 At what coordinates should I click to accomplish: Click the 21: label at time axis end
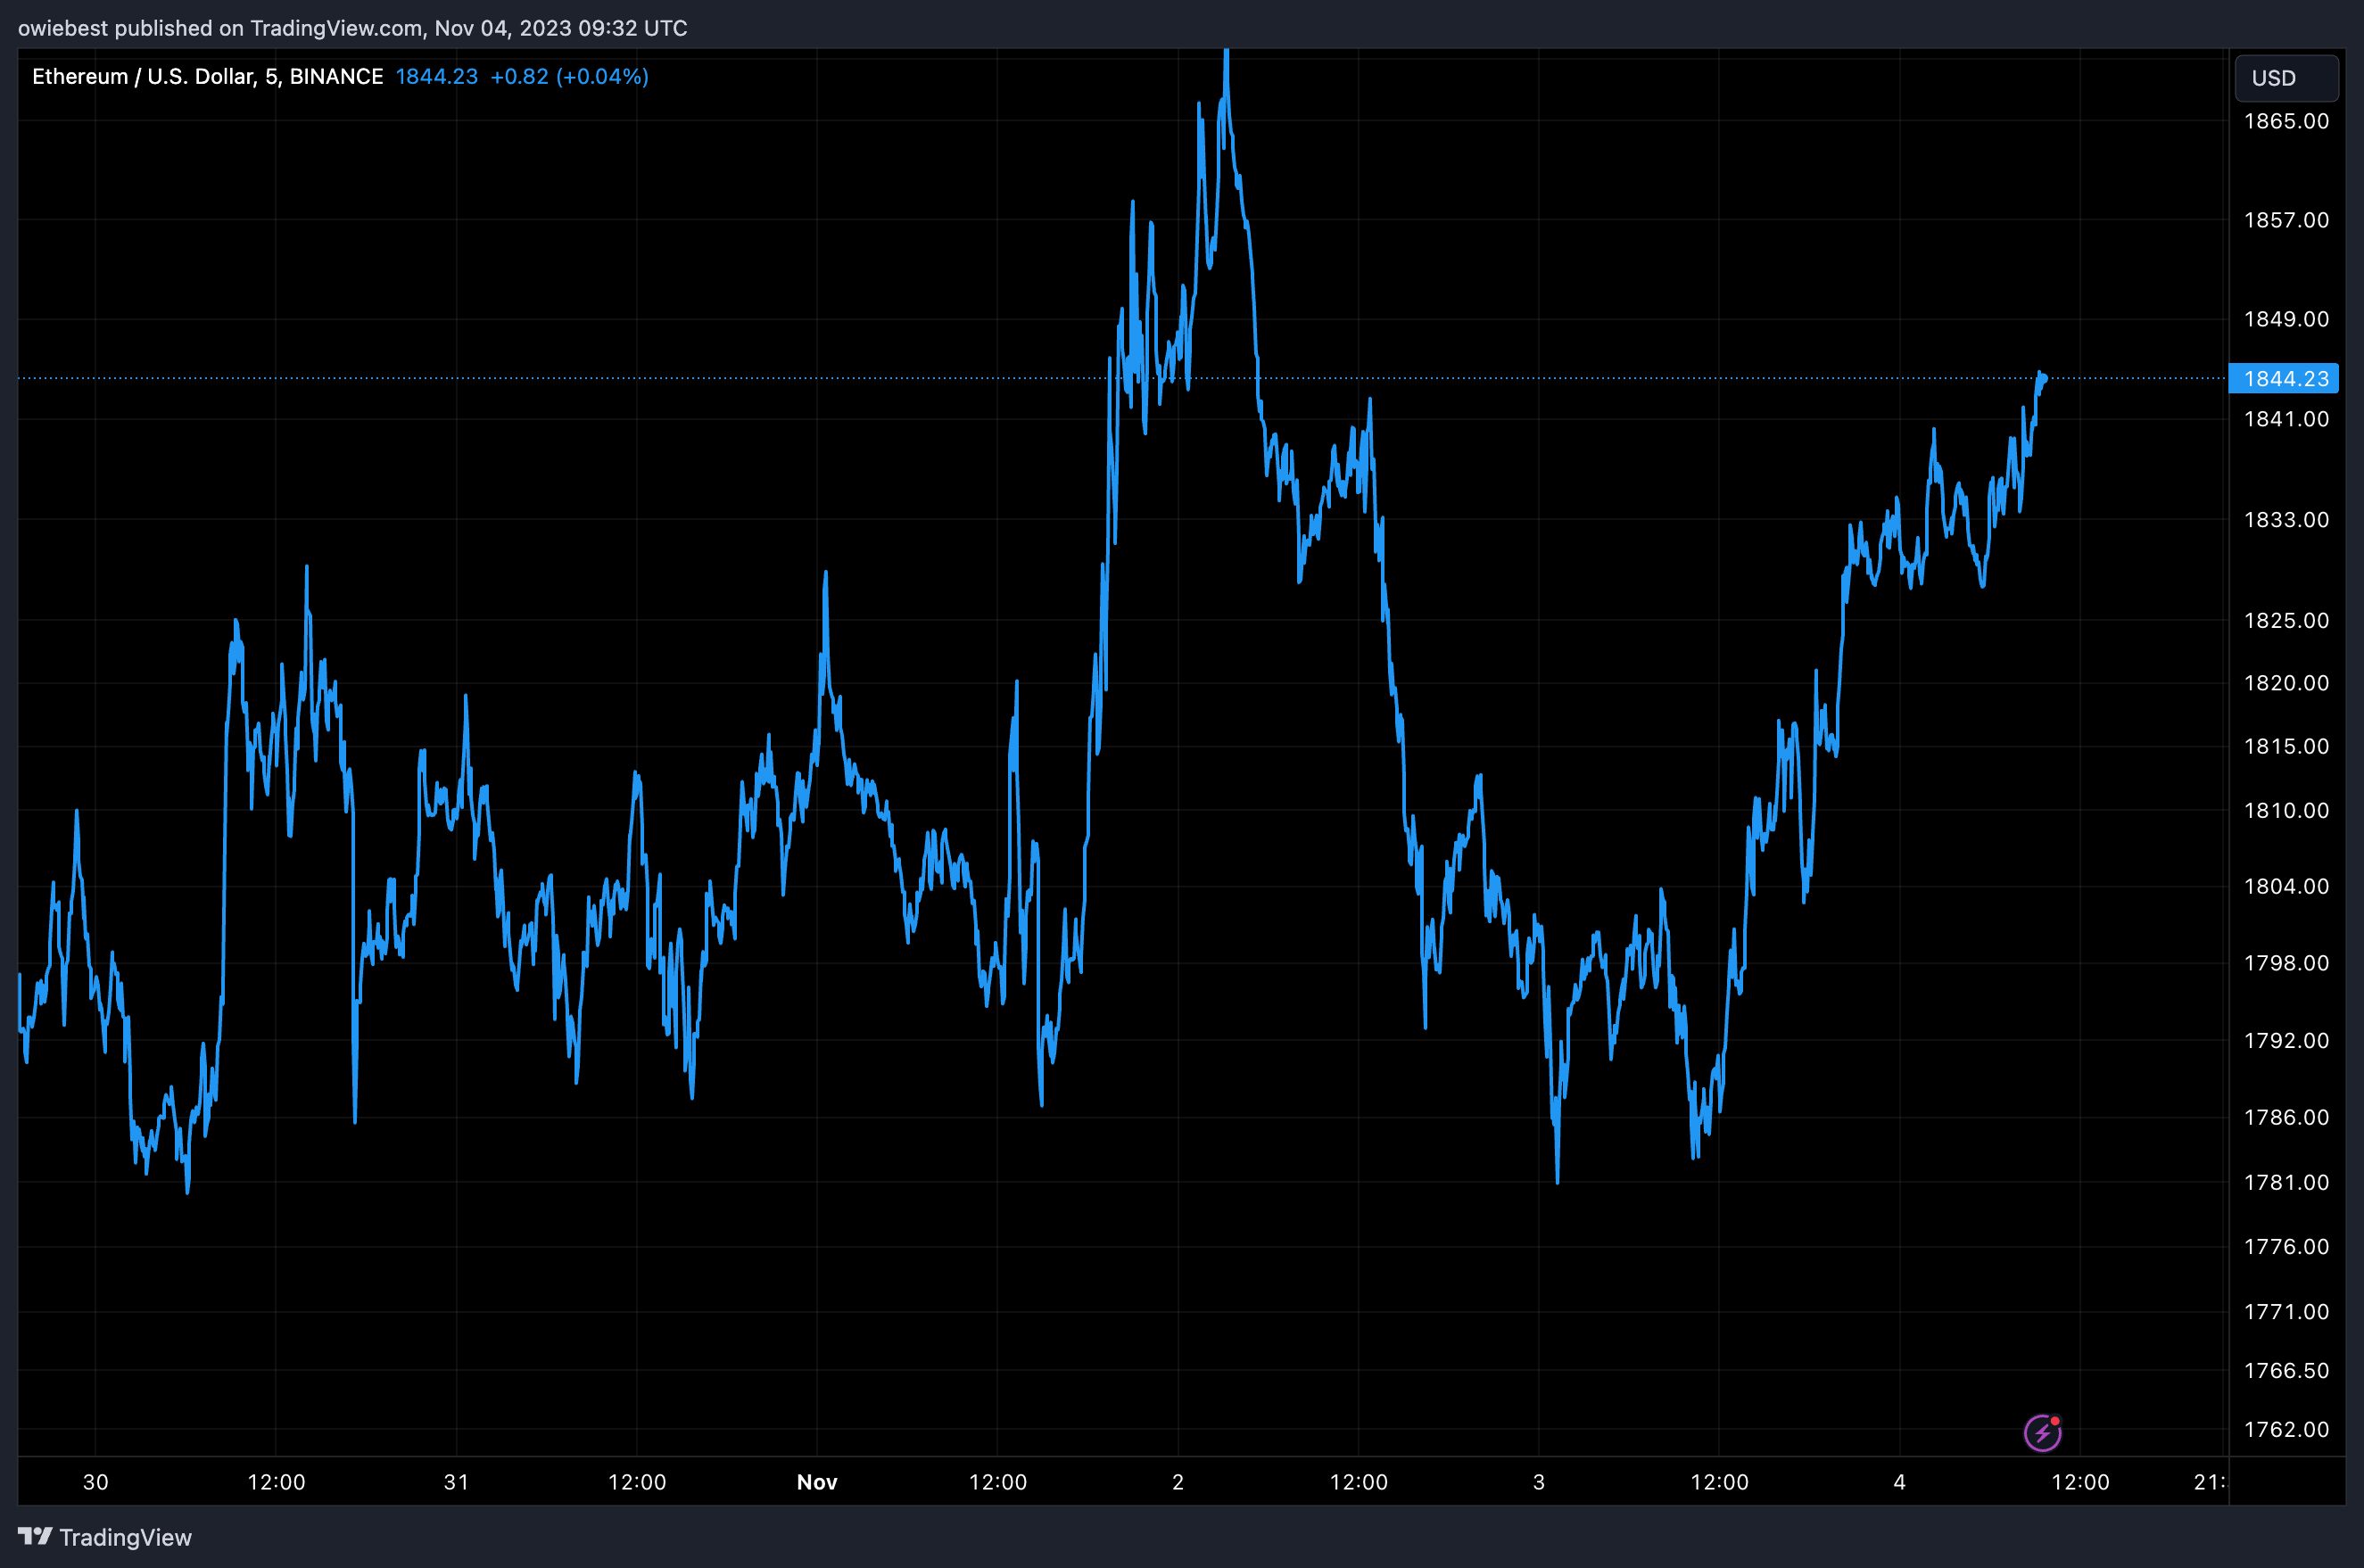coord(2209,1482)
